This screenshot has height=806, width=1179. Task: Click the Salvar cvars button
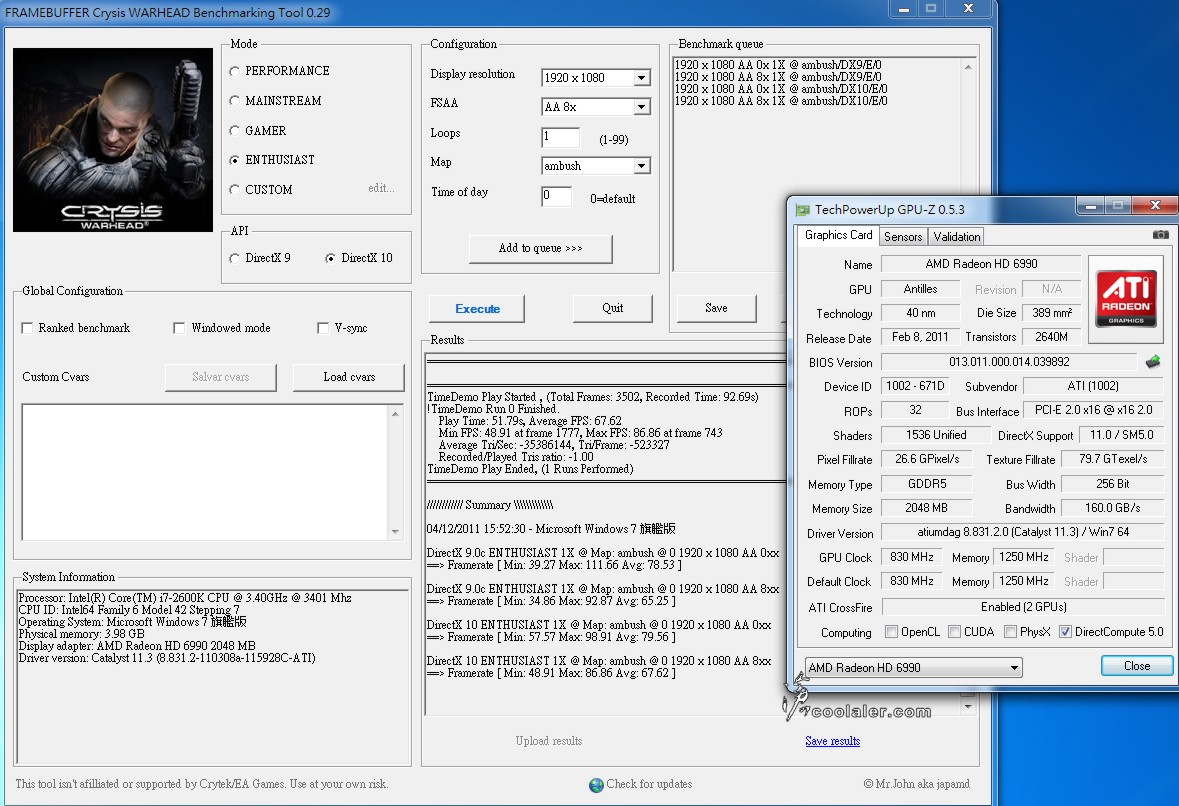point(220,377)
